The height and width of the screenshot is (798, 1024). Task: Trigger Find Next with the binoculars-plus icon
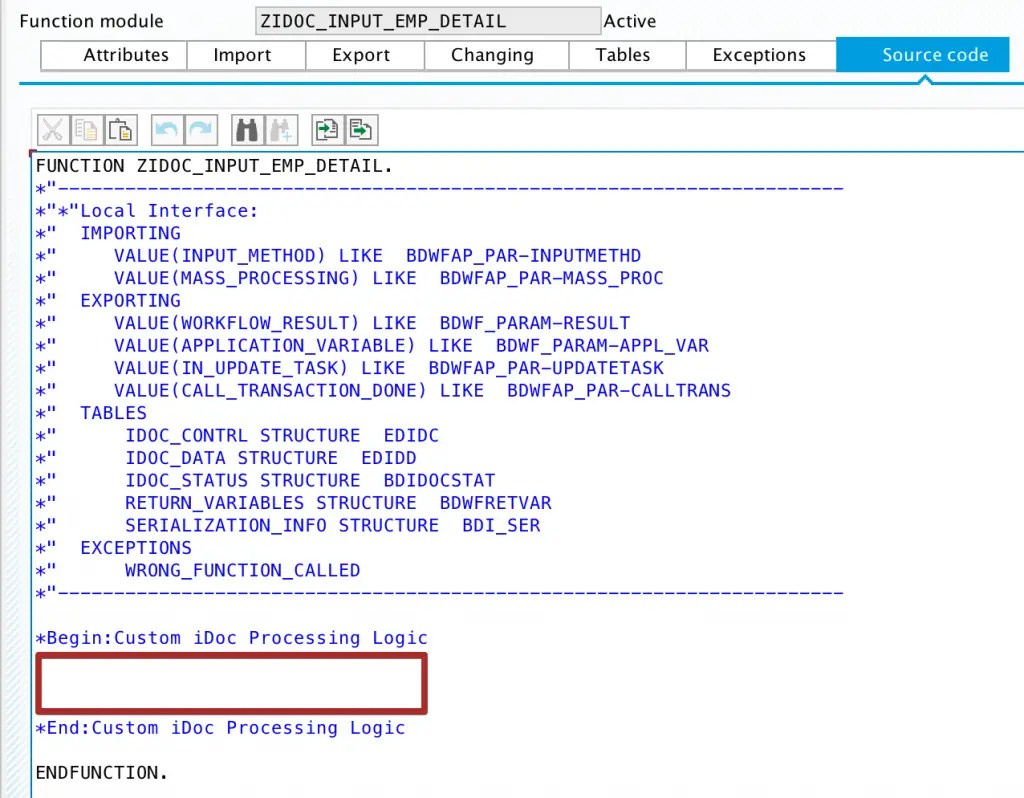pyautogui.click(x=281, y=129)
